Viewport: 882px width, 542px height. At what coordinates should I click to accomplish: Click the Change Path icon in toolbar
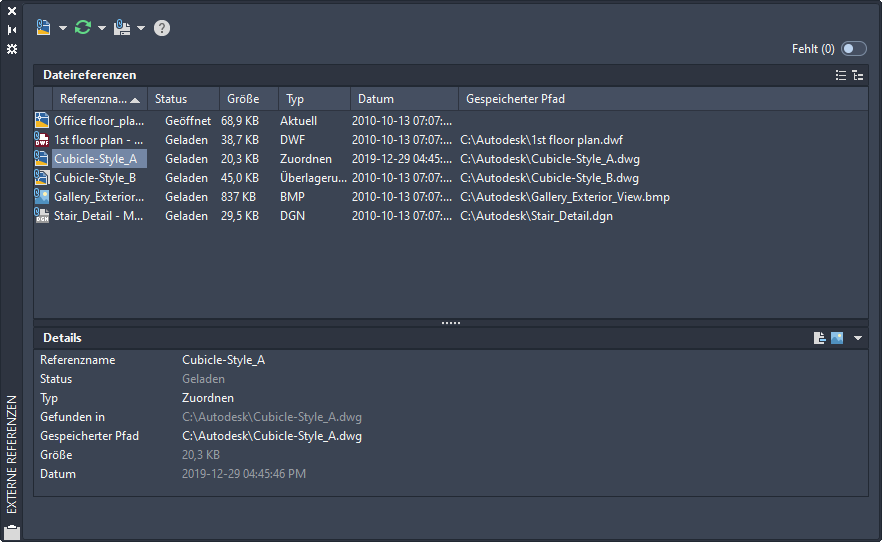[122, 28]
